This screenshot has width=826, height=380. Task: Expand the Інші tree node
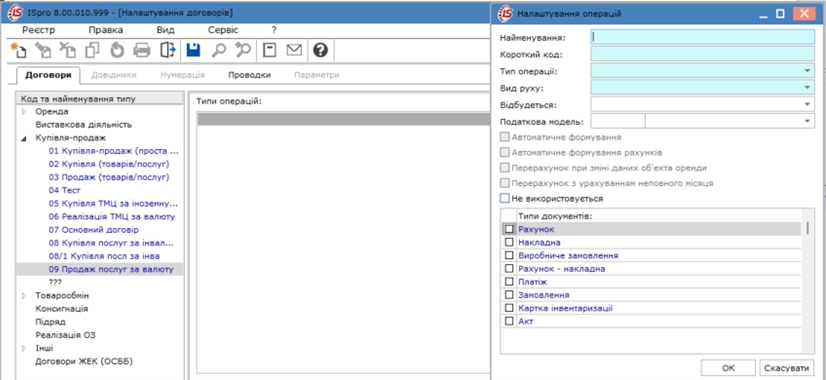click(24, 348)
